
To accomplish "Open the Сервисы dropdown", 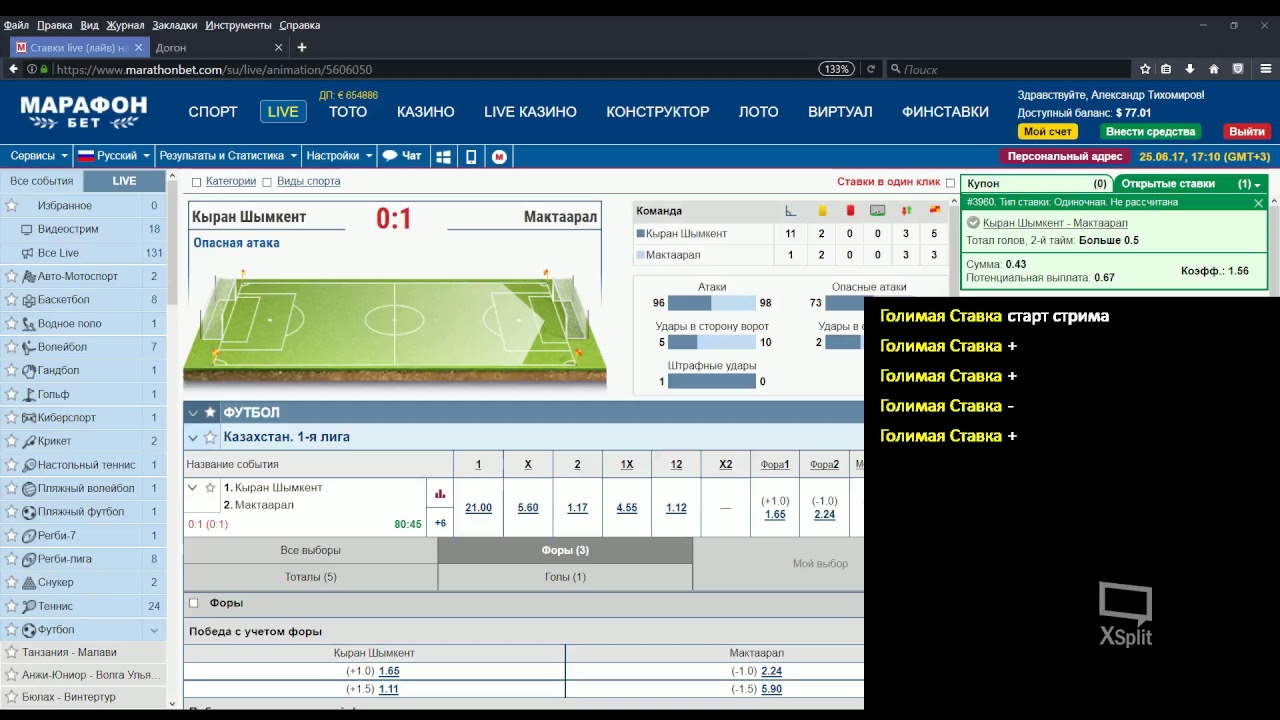I will pos(38,156).
